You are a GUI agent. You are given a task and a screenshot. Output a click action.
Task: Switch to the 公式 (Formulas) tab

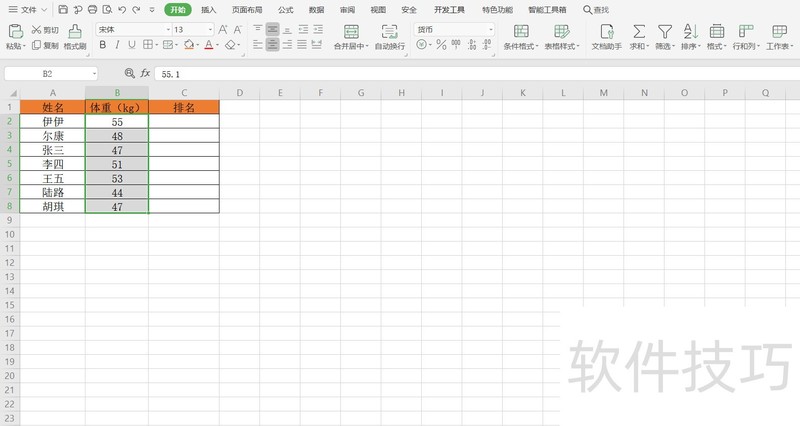click(286, 10)
